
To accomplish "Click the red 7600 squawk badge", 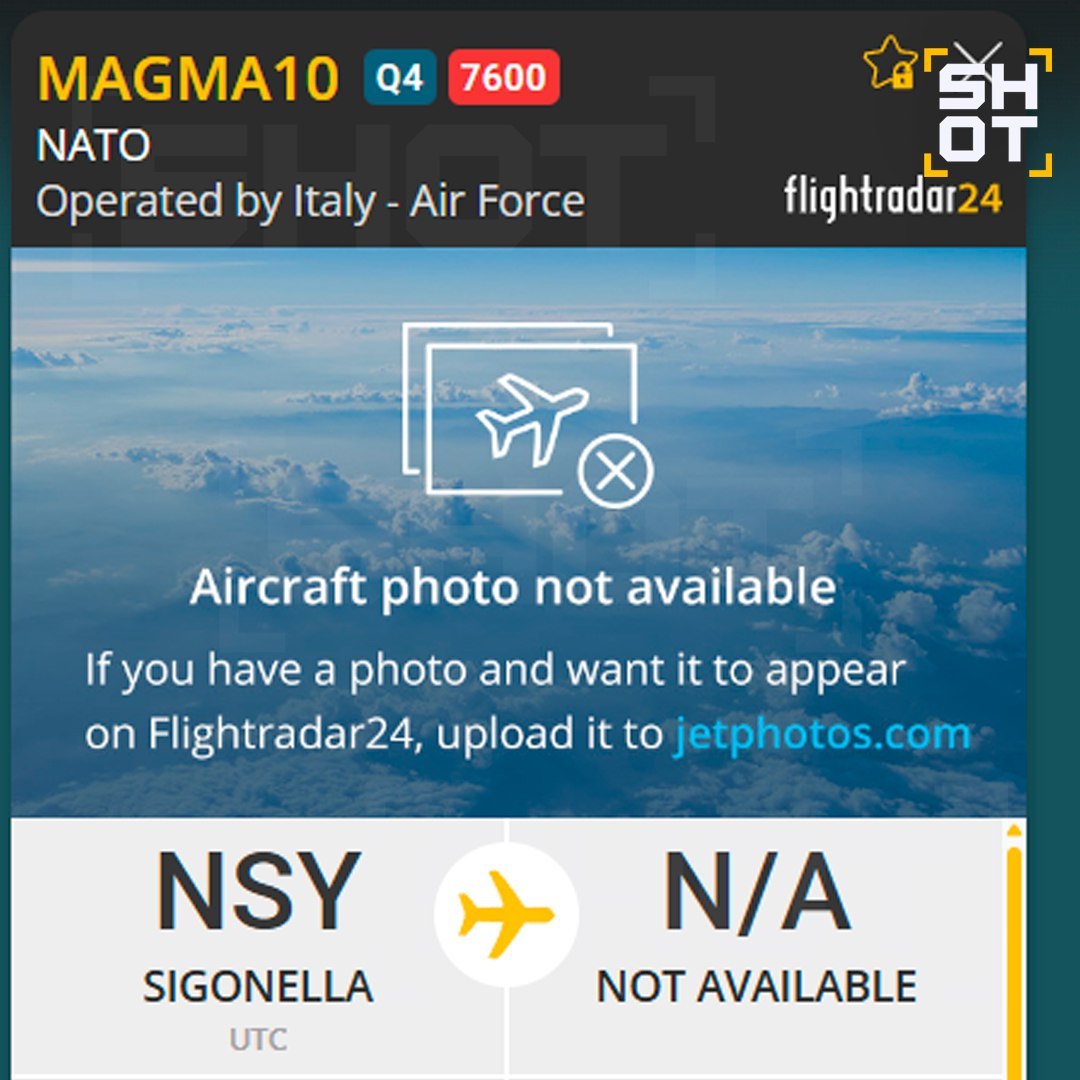I will [x=503, y=77].
